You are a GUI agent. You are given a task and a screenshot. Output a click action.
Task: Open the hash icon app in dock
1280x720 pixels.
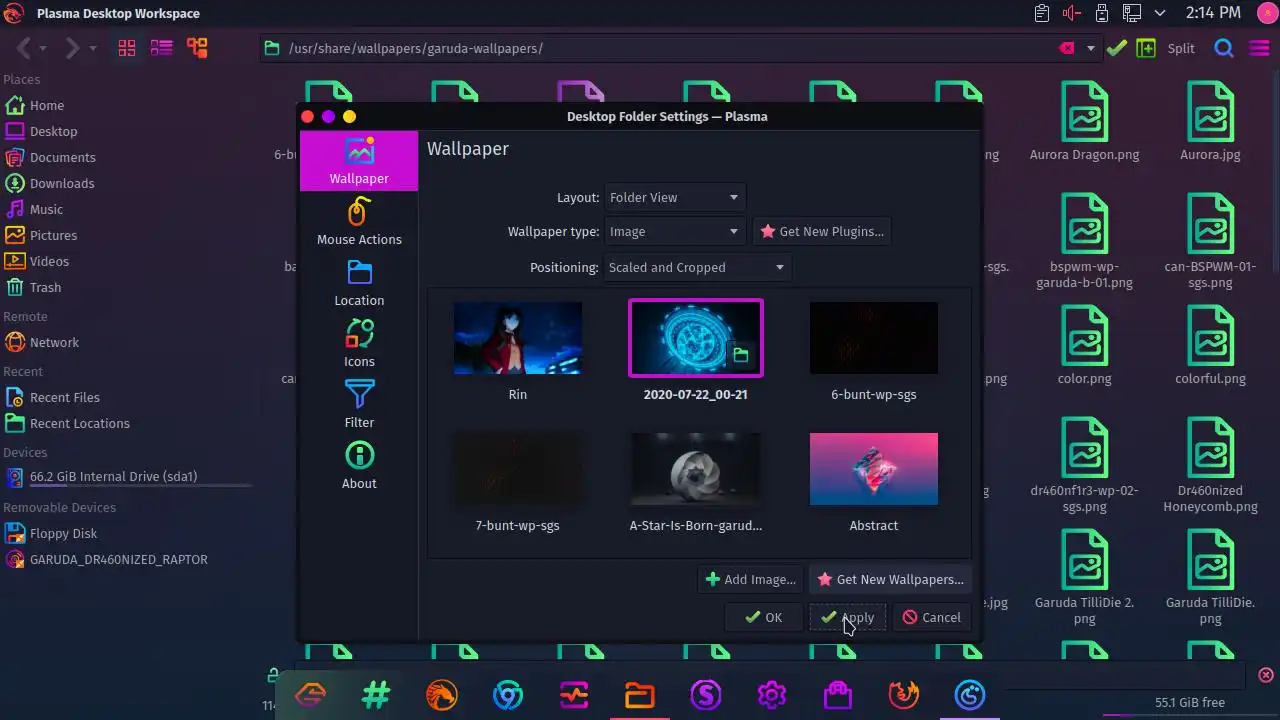coord(376,695)
